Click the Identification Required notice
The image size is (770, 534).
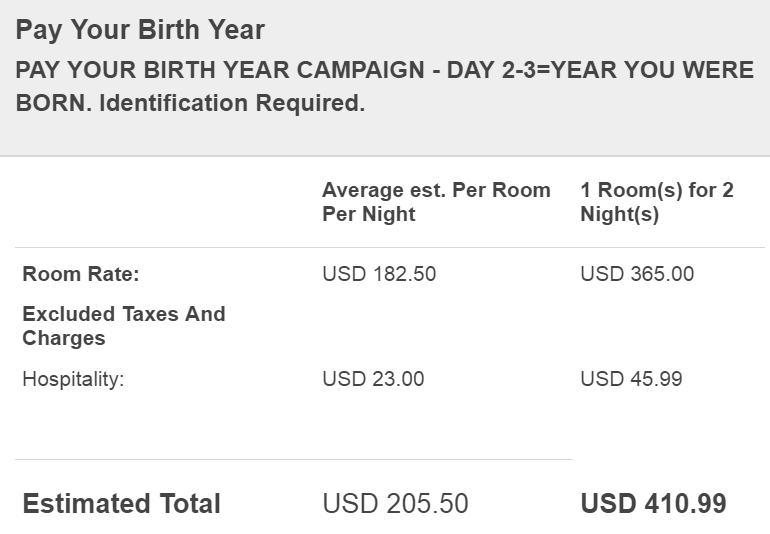point(232,103)
